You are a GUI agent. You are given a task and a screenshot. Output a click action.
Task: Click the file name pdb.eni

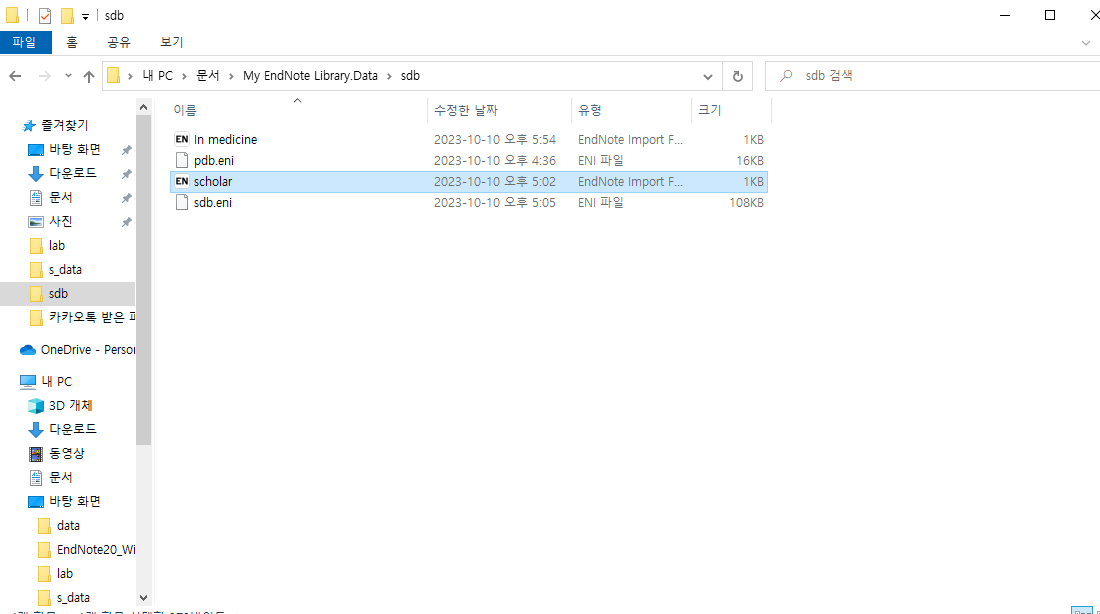pyautogui.click(x=214, y=161)
